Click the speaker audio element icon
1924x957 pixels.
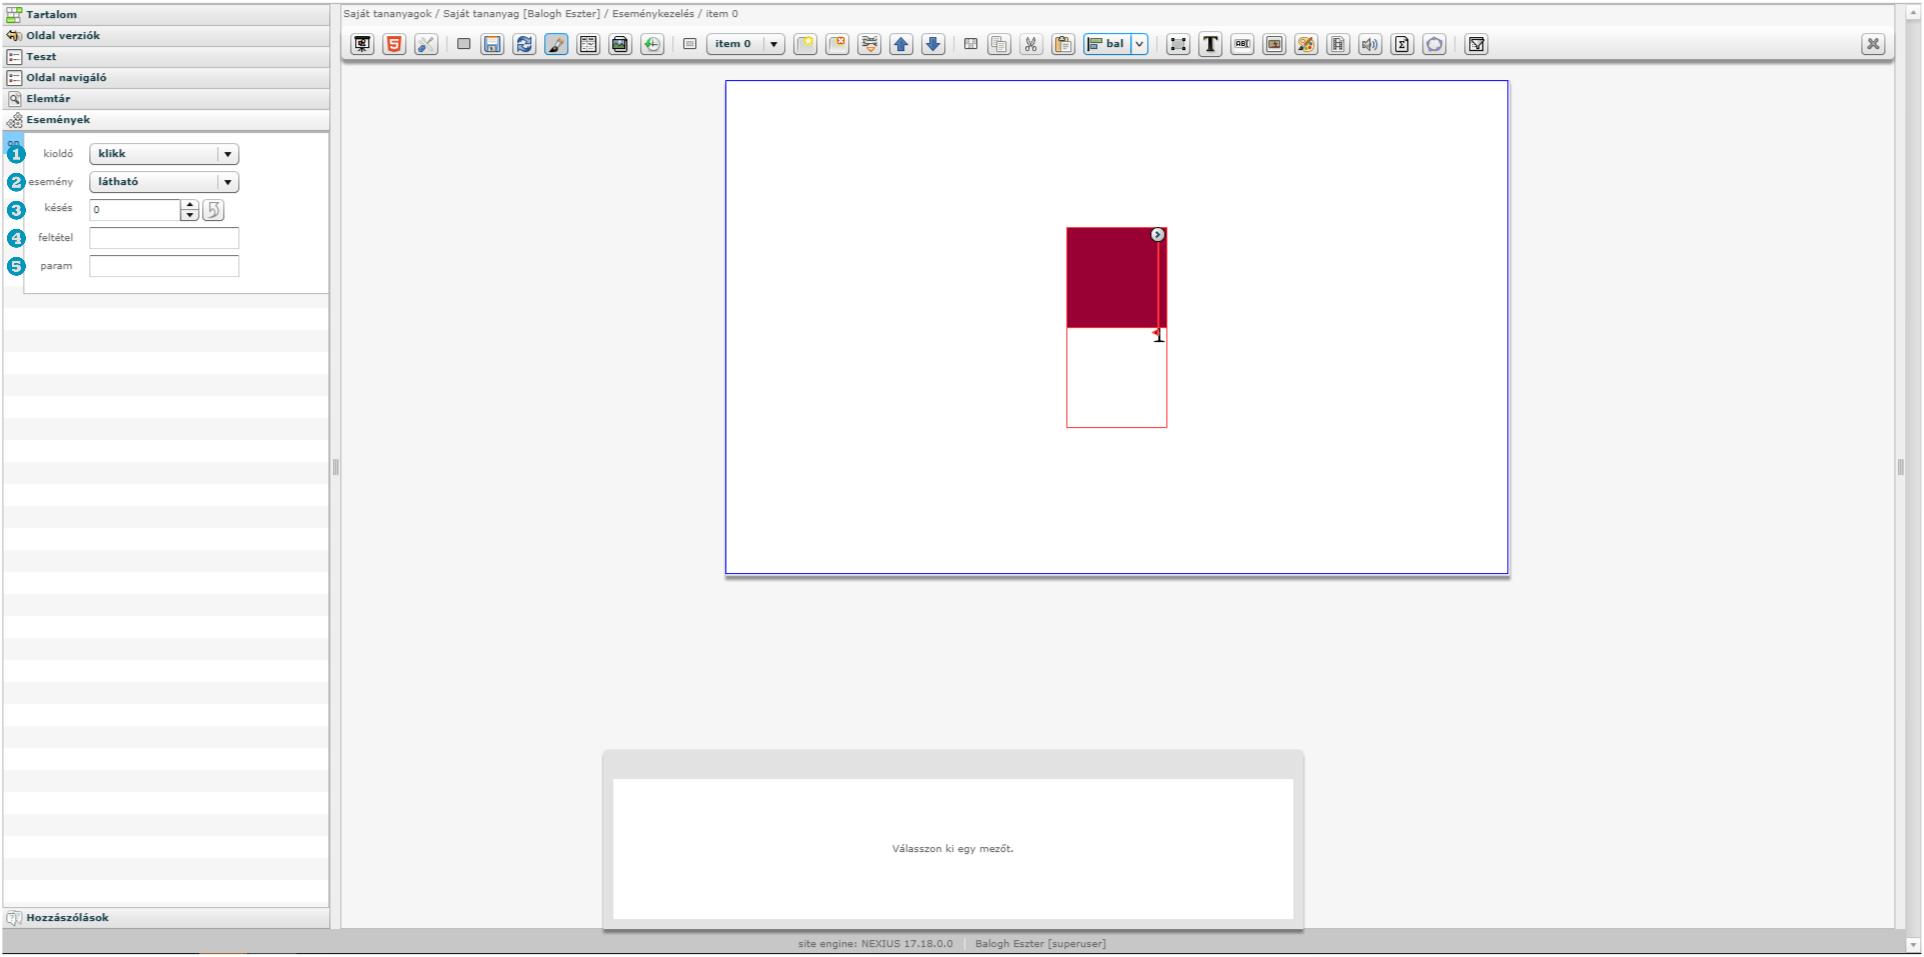1370,44
